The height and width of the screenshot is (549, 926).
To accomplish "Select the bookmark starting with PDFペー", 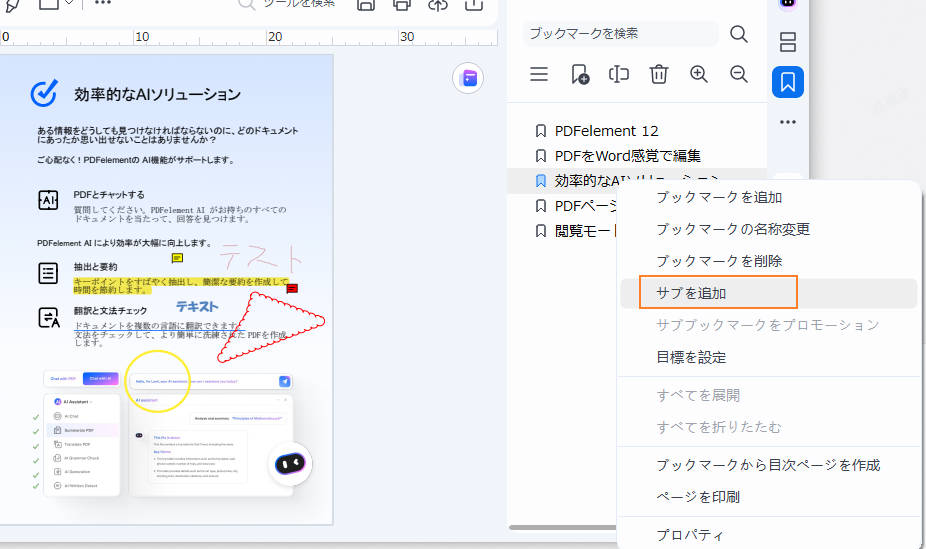I will click(x=586, y=205).
